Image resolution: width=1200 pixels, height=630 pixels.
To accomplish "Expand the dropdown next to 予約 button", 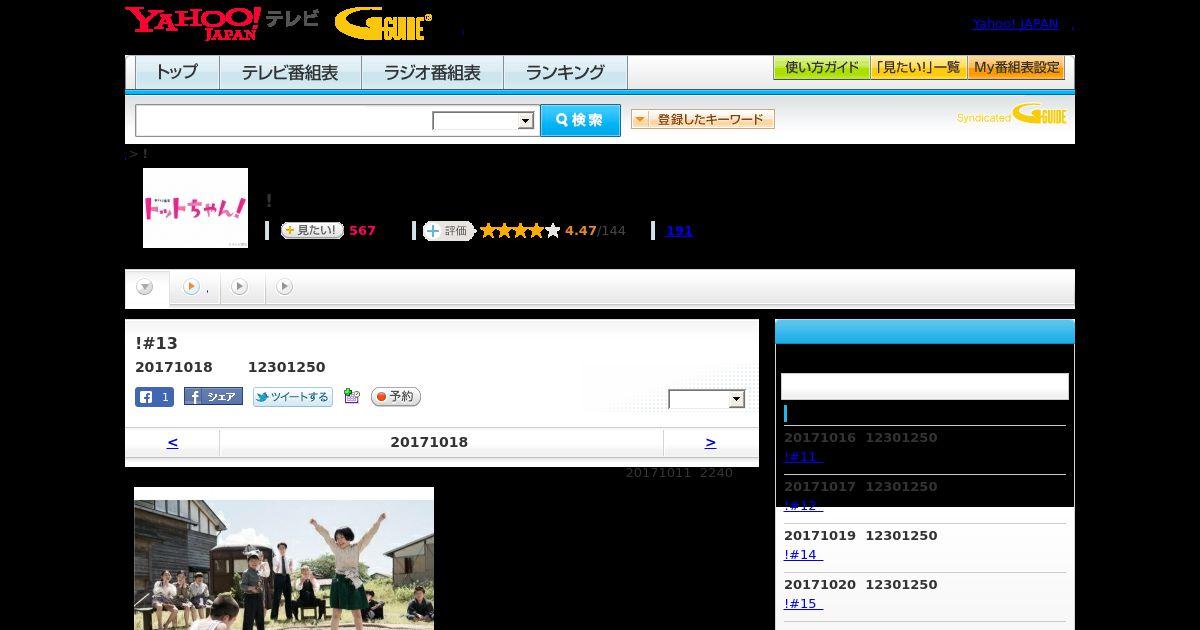I will pyautogui.click(x=707, y=399).
